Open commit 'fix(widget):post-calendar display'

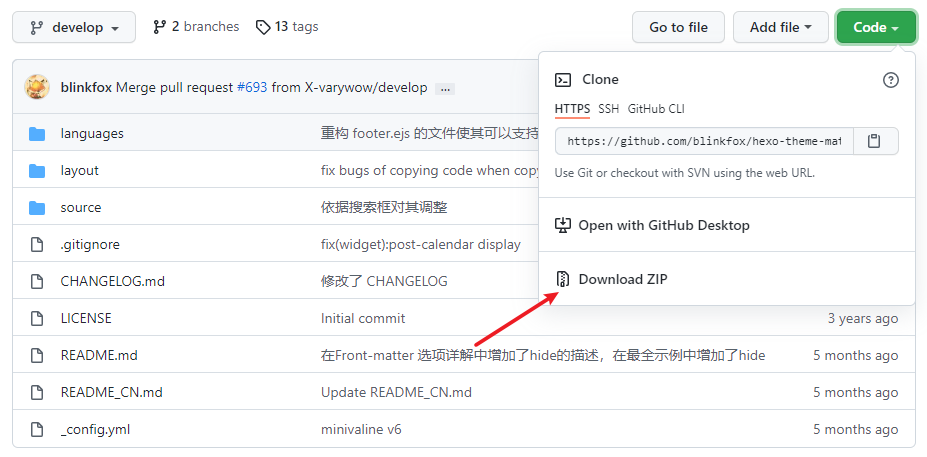421,244
